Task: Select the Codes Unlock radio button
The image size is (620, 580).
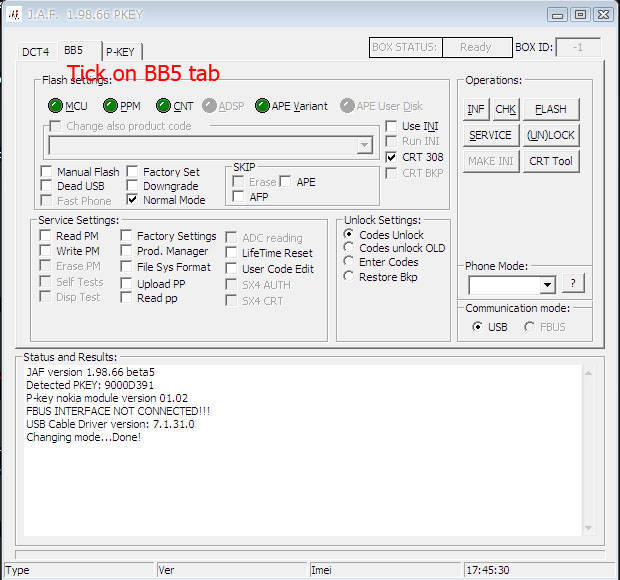Action: point(348,234)
